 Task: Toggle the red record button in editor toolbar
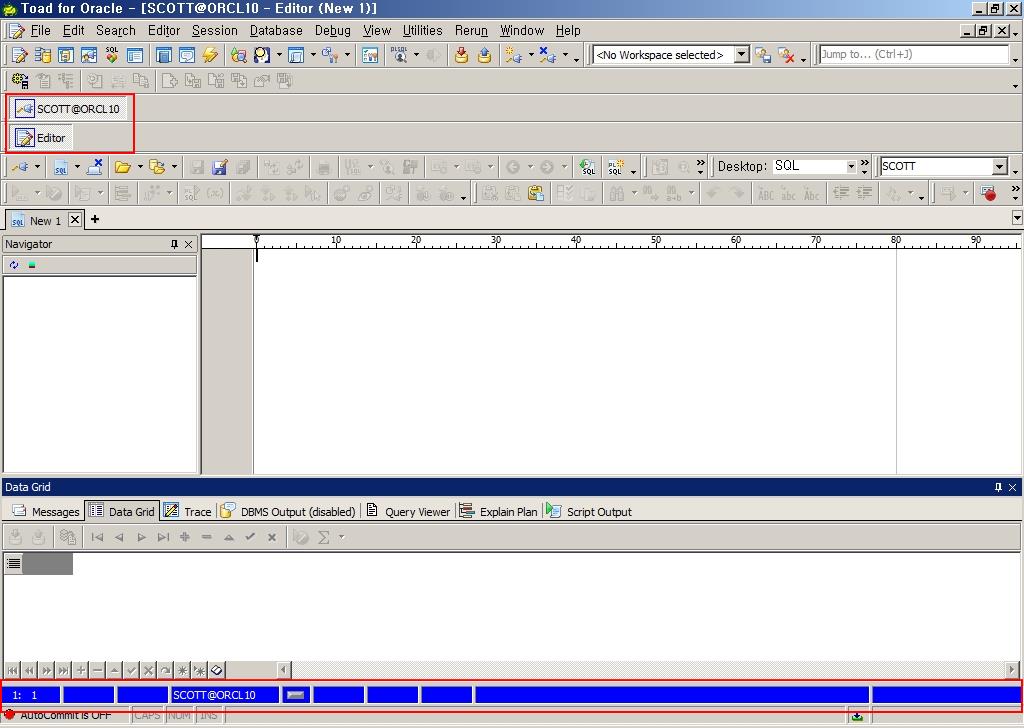click(x=988, y=193)
